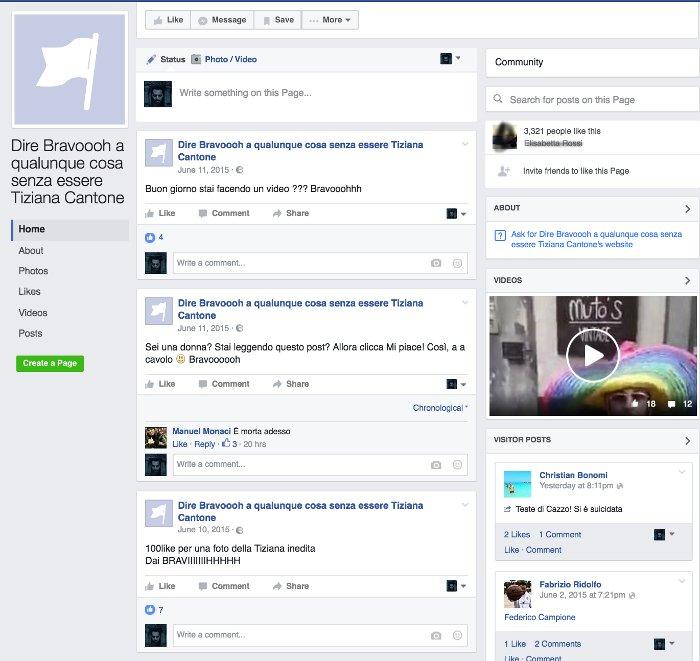
Task: View 2 Comments on Fabrizio Ridolfo's post
Action: [x=558, y=644]
